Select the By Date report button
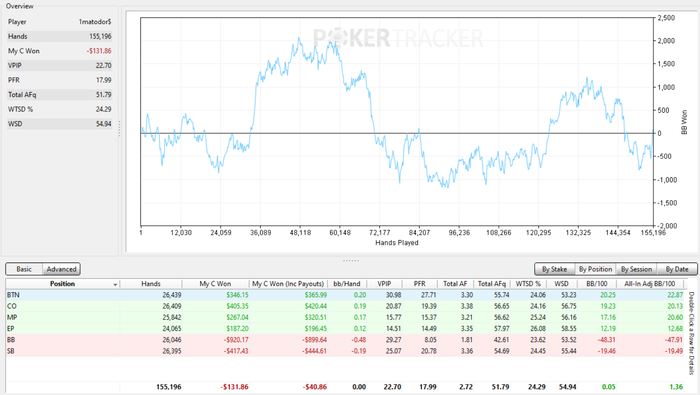Image resolution: width=700 pixels, height=395 pixels. point(677,269)
